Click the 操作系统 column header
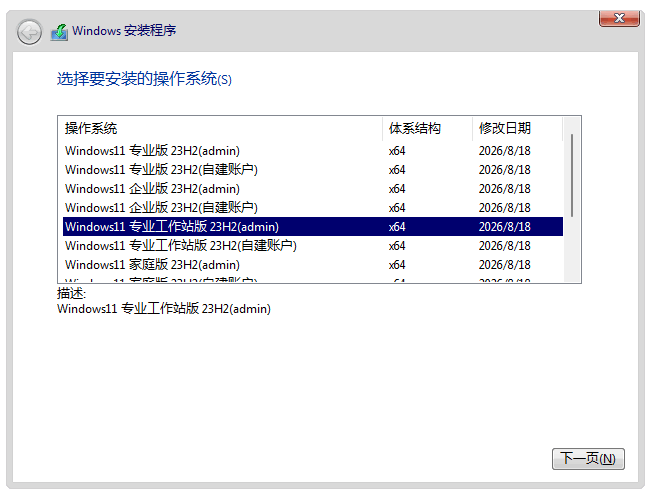Screen dimensions: 657x504 pos(220,128)
